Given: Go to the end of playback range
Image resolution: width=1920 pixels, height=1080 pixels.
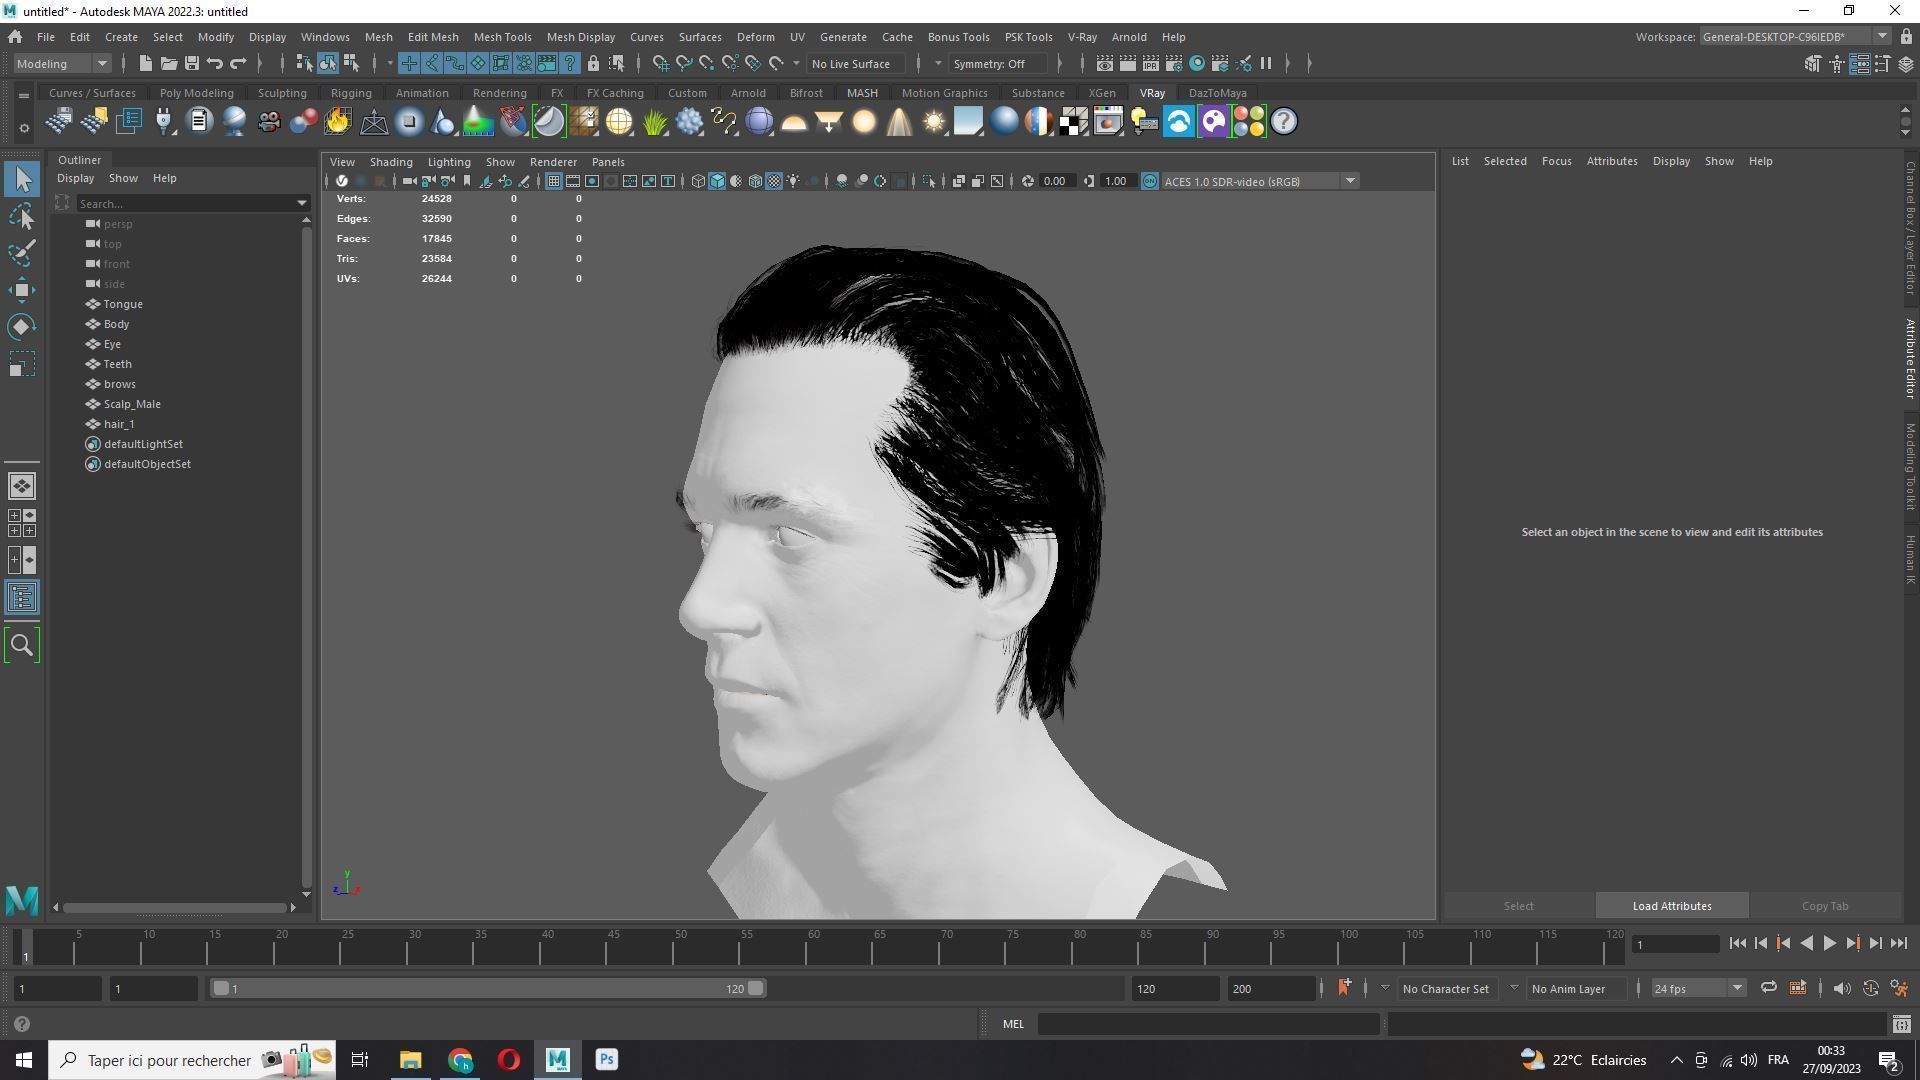Looking at the screenshot, I should tap(1898, 944).
